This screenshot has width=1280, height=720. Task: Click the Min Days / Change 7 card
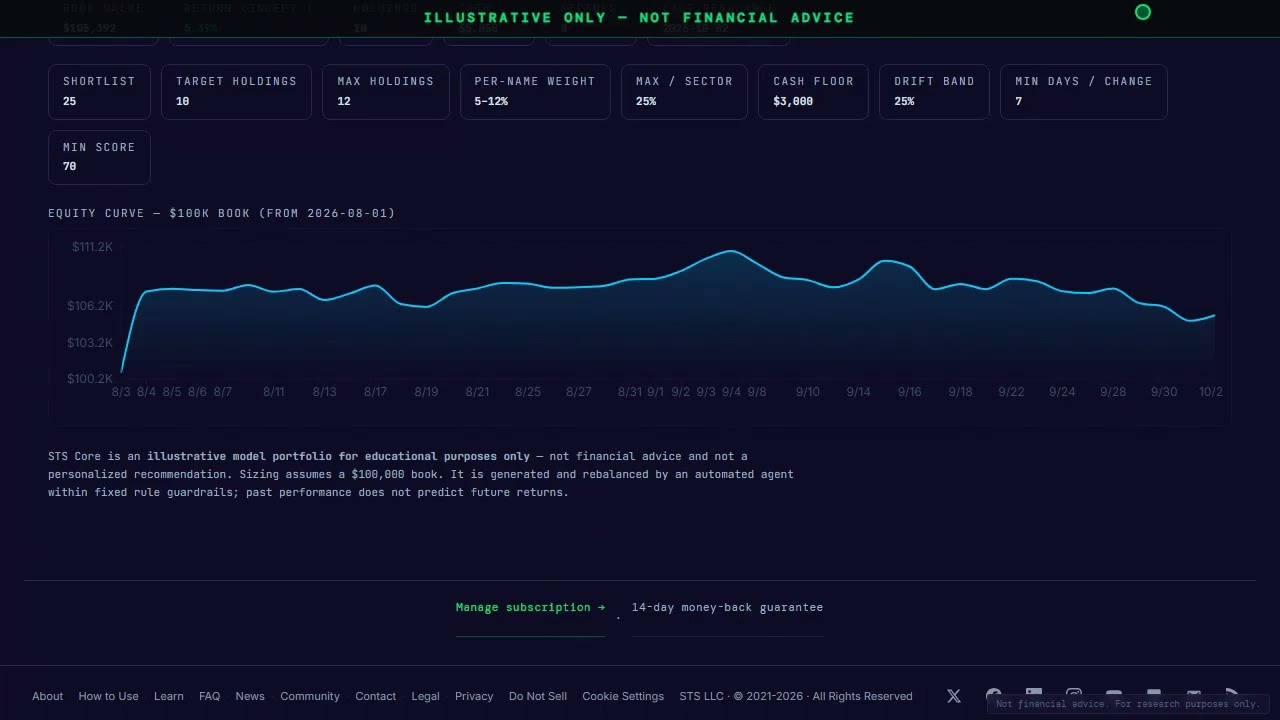1084,92
